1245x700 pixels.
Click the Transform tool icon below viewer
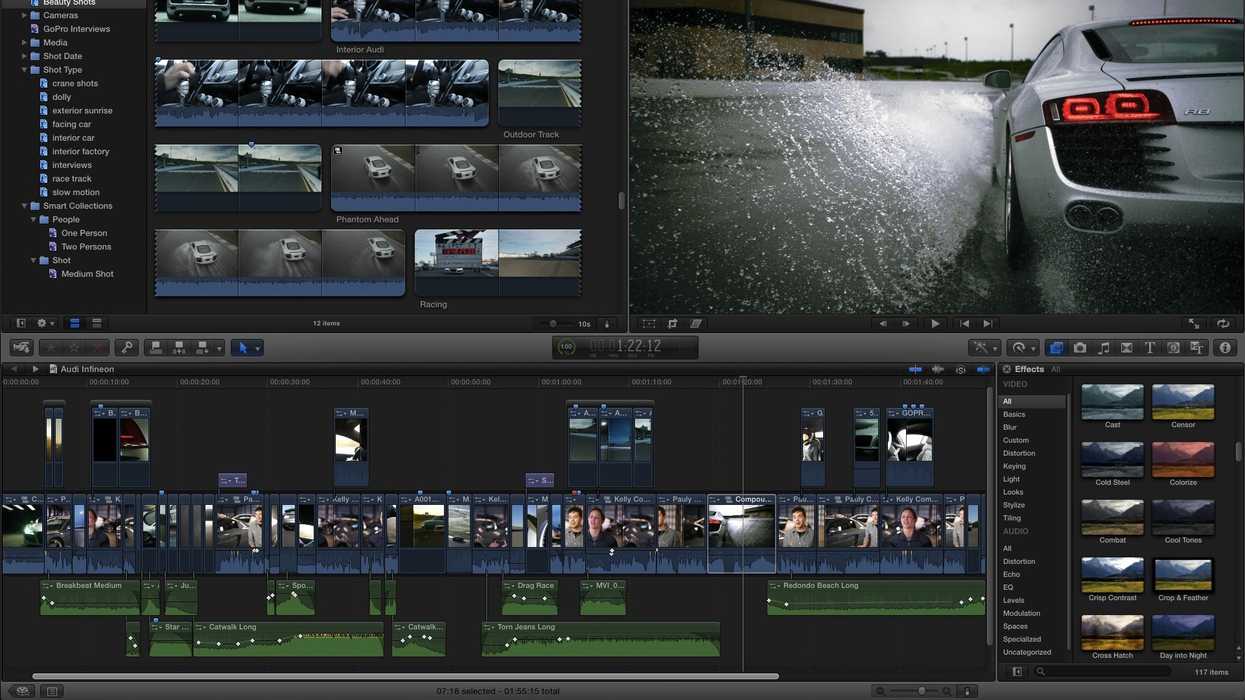coord(649,324)
